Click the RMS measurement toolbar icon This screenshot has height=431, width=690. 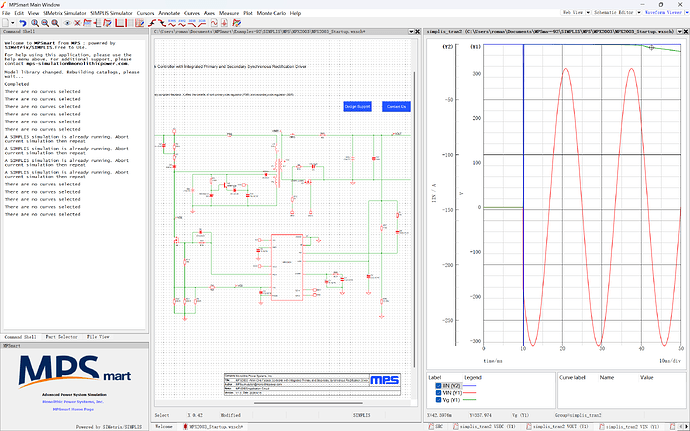coord(171,23)
